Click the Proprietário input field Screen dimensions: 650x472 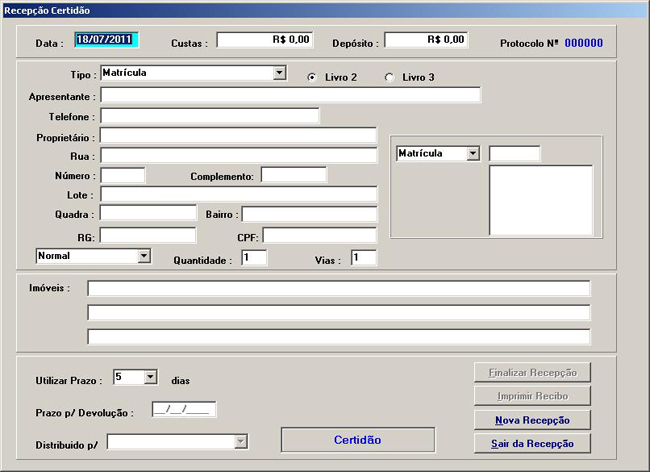point(238,136)
